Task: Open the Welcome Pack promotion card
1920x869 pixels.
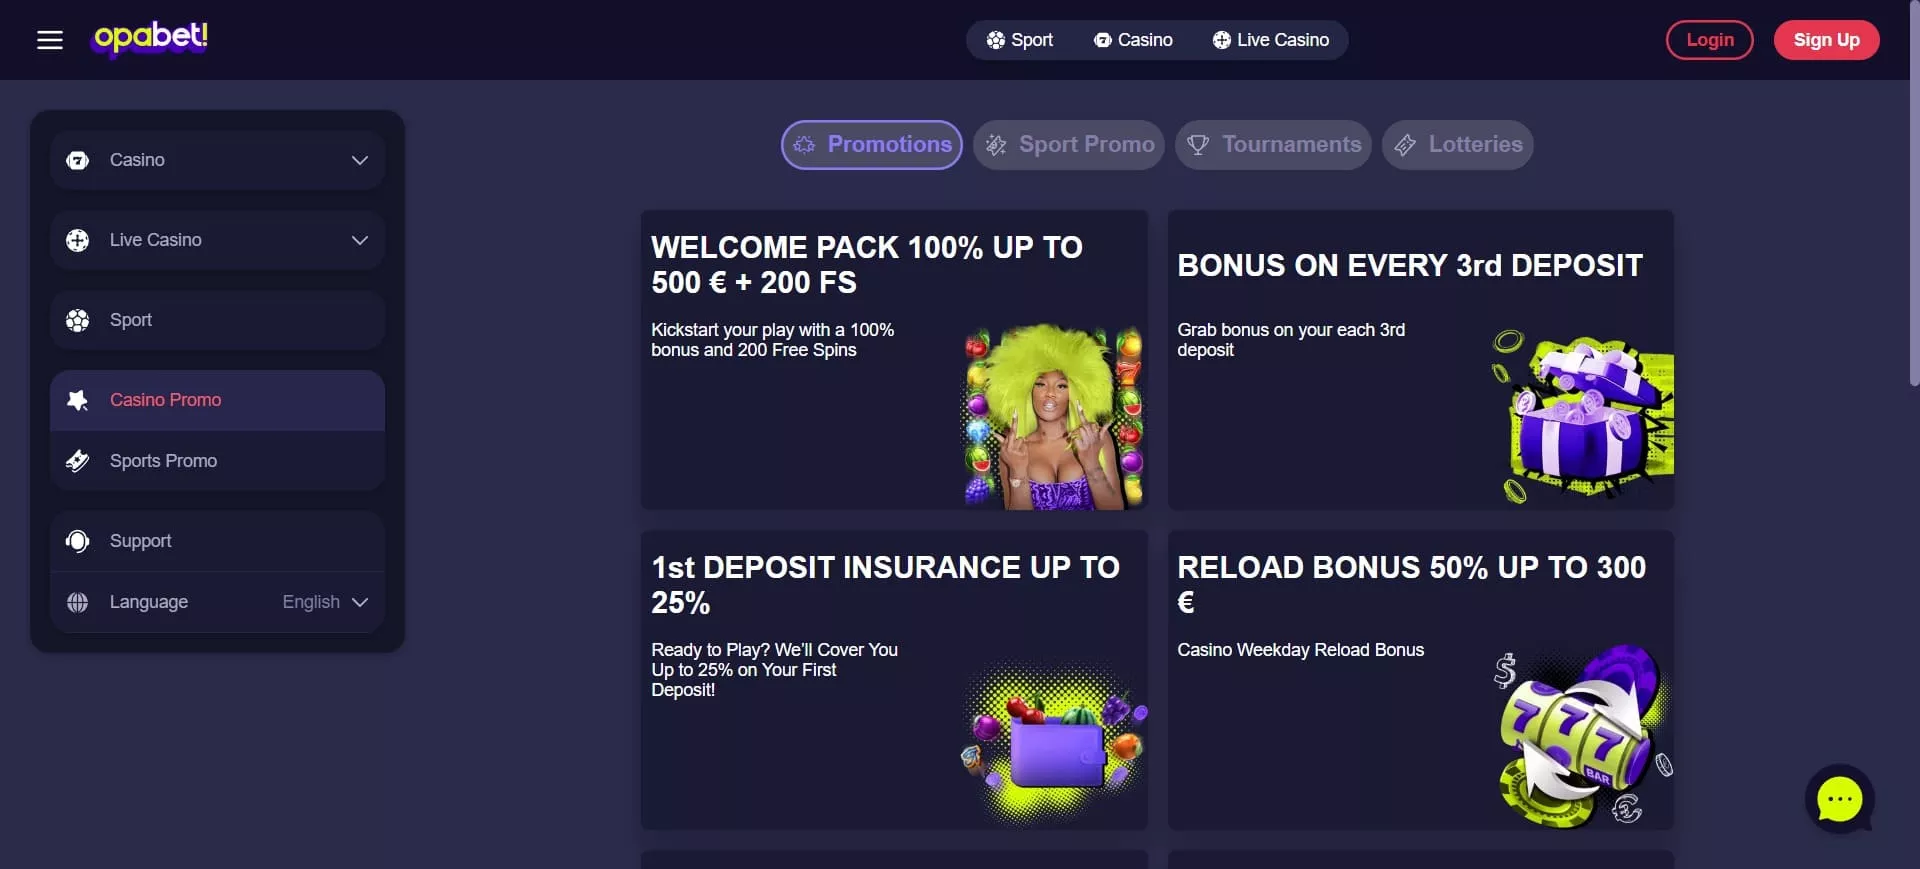Action: 894,360
